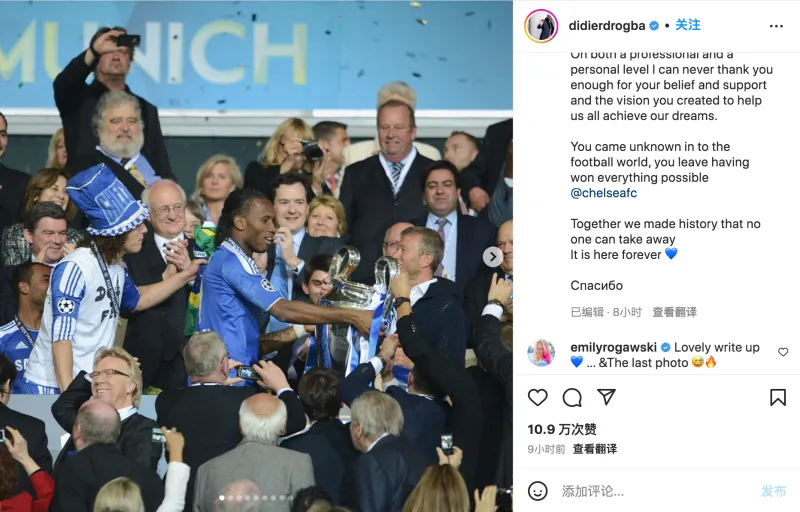Select first carousel dot indicator
This screenshot has width=800, height=512.
221,498
